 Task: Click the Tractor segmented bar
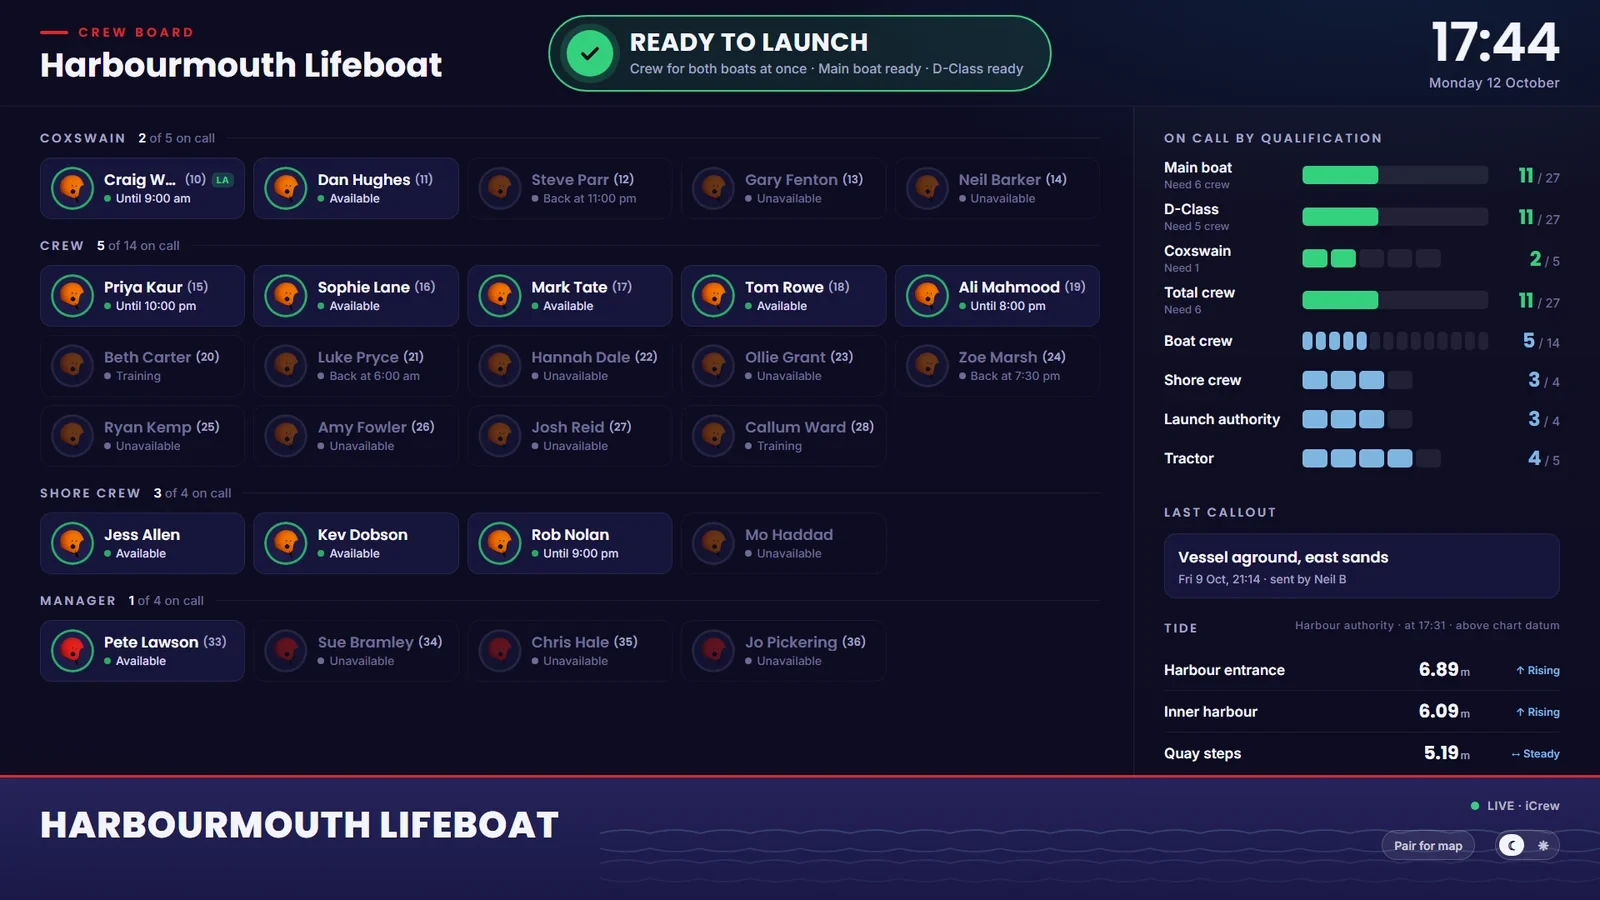[x=1371, y=458]
